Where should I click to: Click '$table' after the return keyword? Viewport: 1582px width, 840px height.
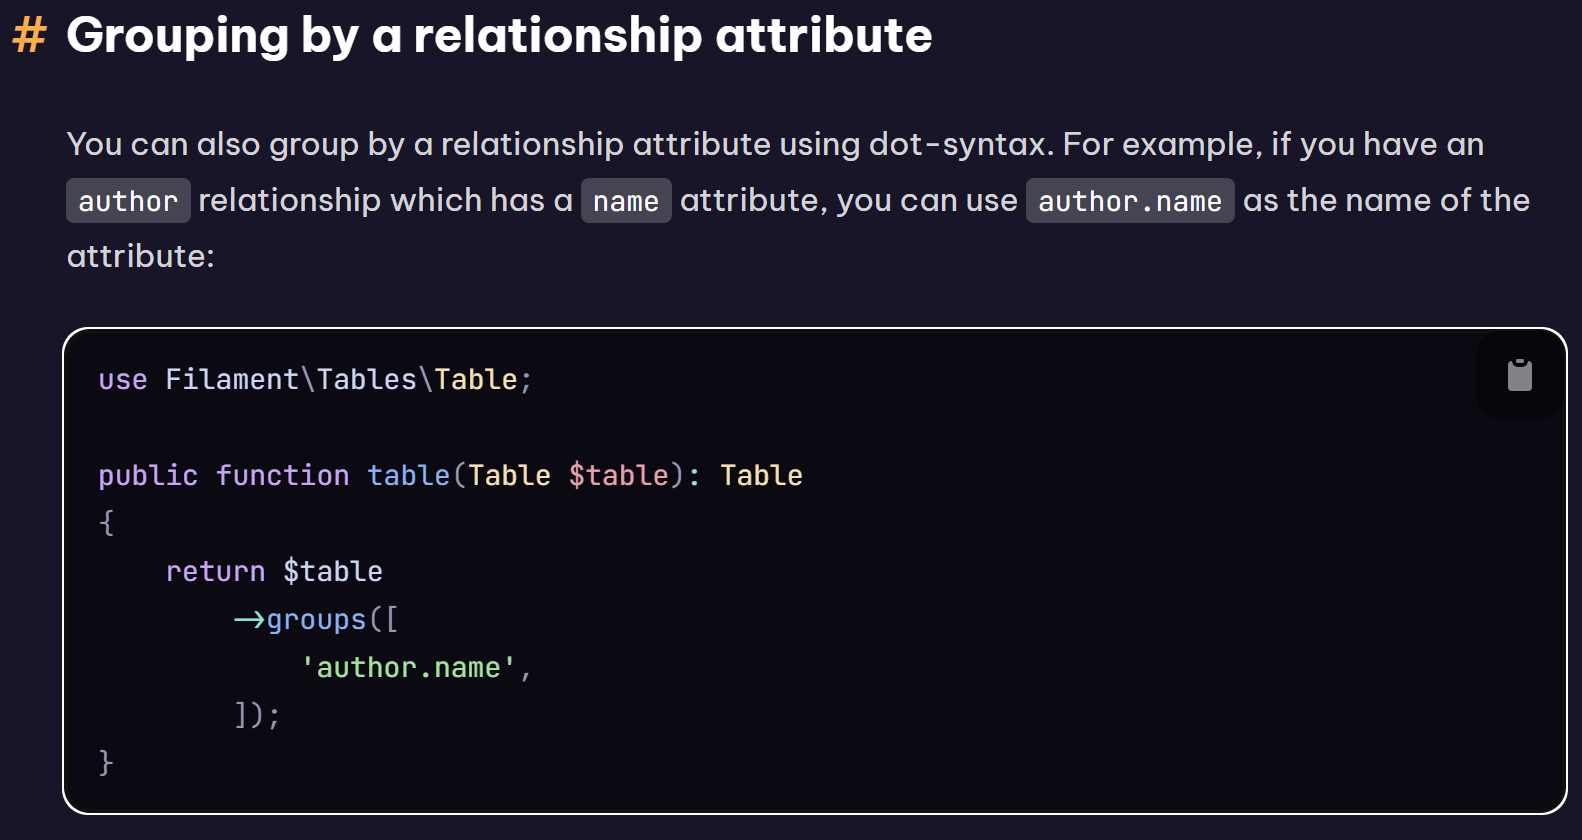coord(332,571)
